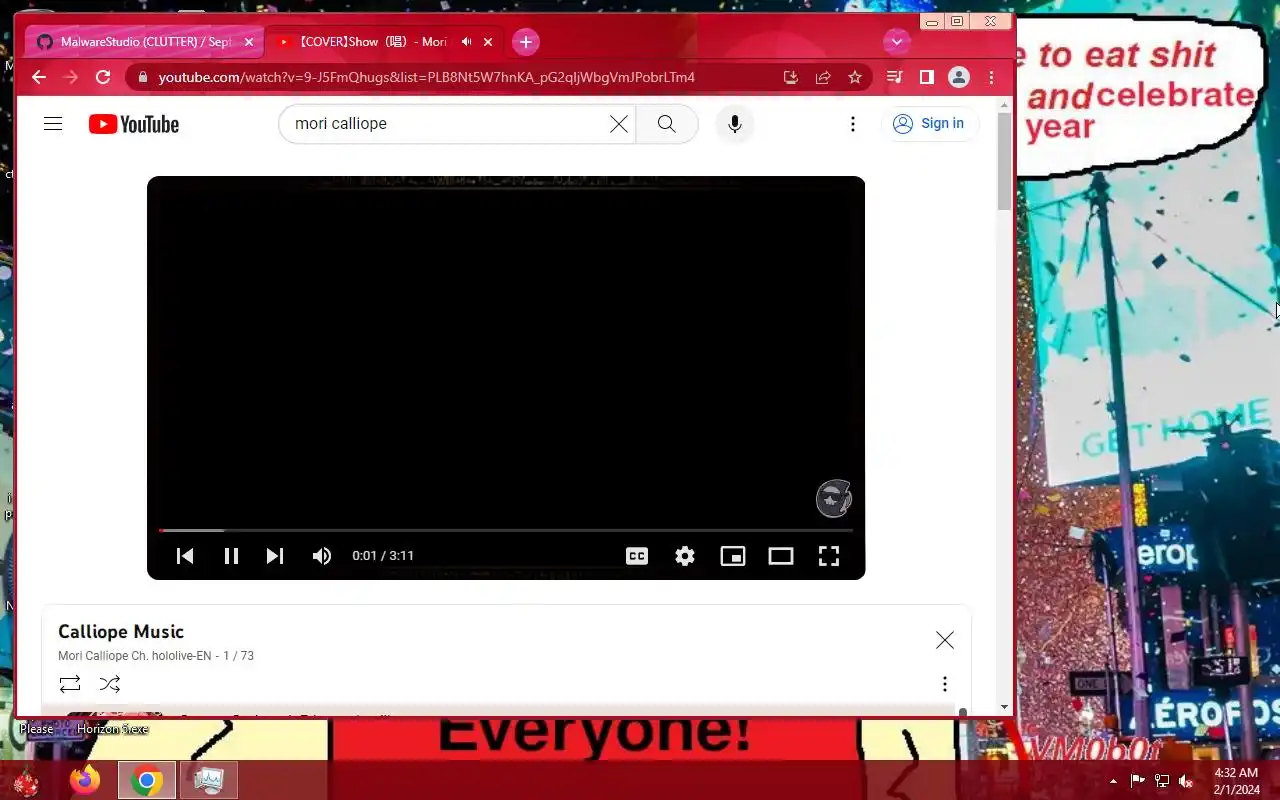Open the YouTube guide hamburger menu
Screen dimensions: 1280x800
click(x=53, y=124)
